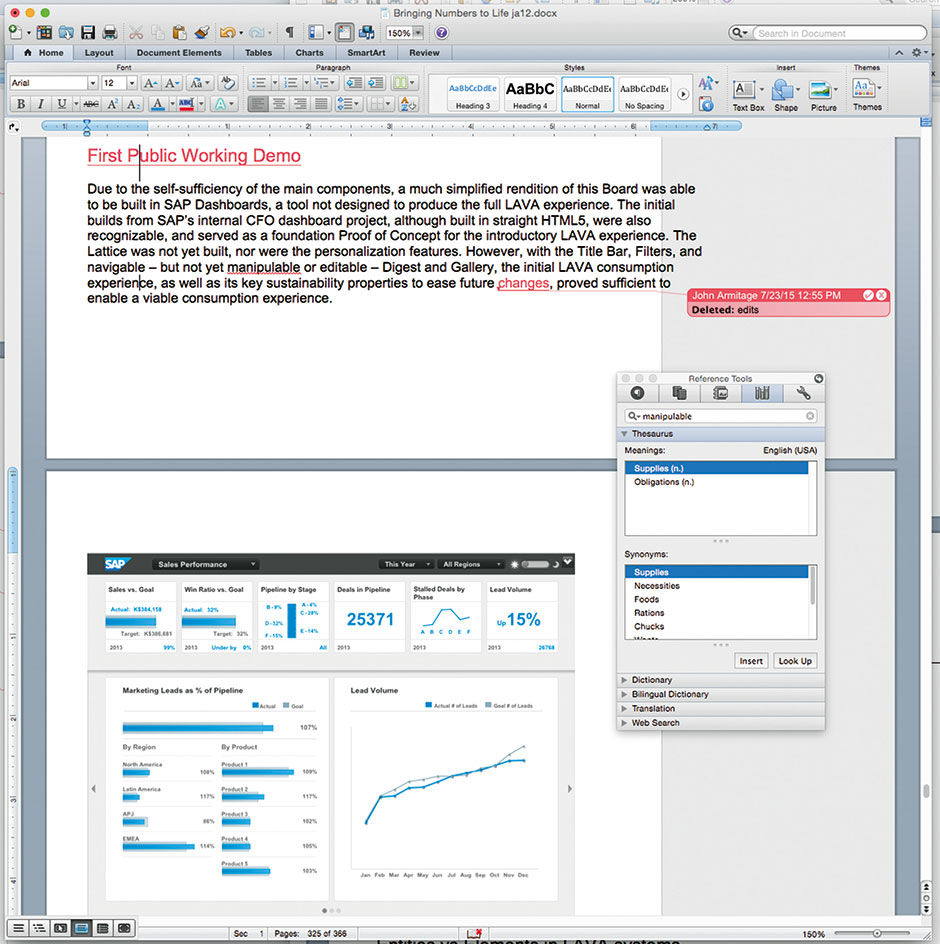Toggle Superscript formatting

click(x=112, y=104)
